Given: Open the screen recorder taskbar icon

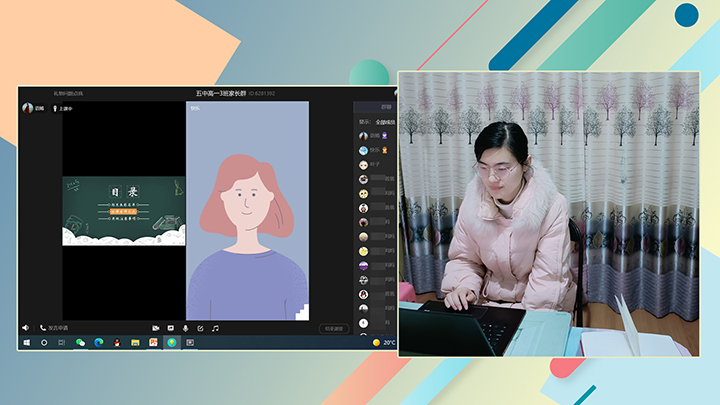Looking at the screenshot, I should point(190,343).
